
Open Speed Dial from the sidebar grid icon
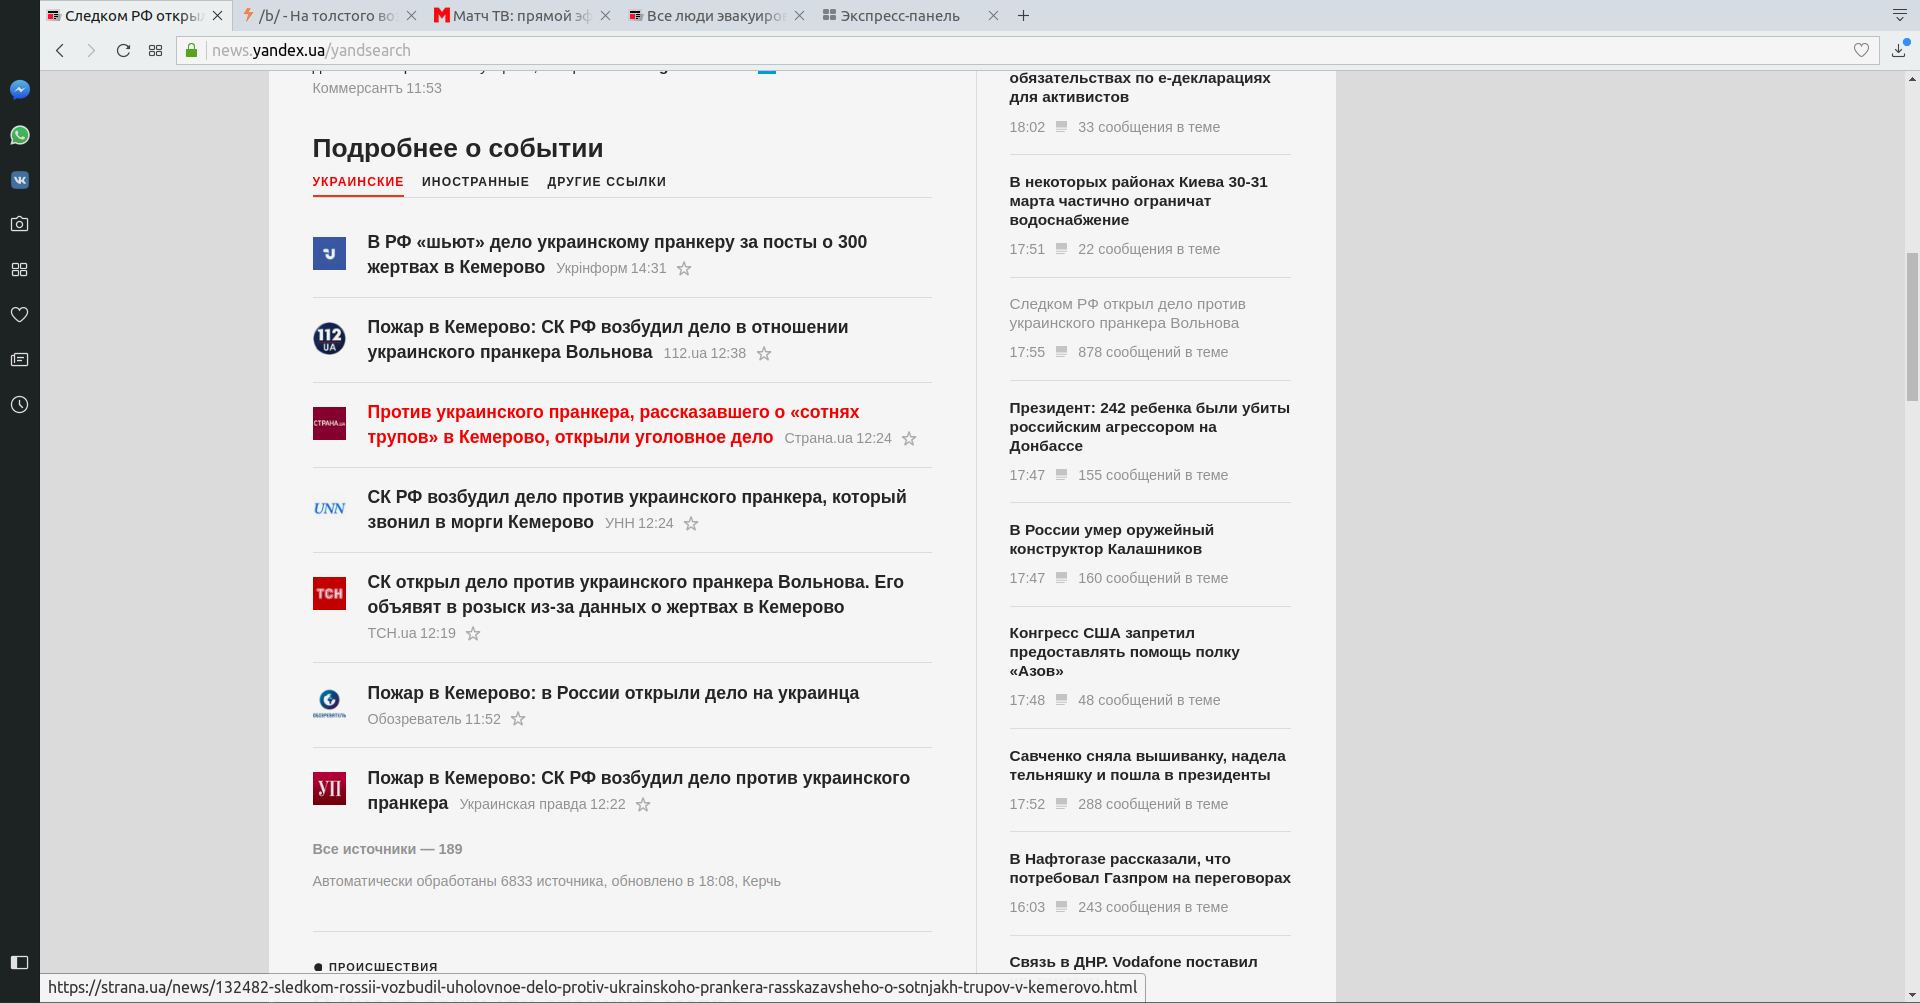[19, 269]
